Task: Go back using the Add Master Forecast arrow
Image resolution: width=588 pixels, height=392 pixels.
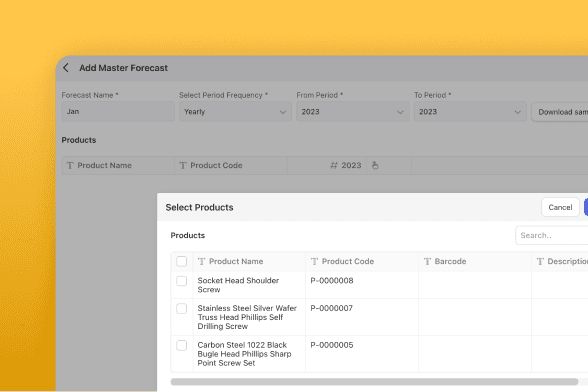Action: pos(66,68)
